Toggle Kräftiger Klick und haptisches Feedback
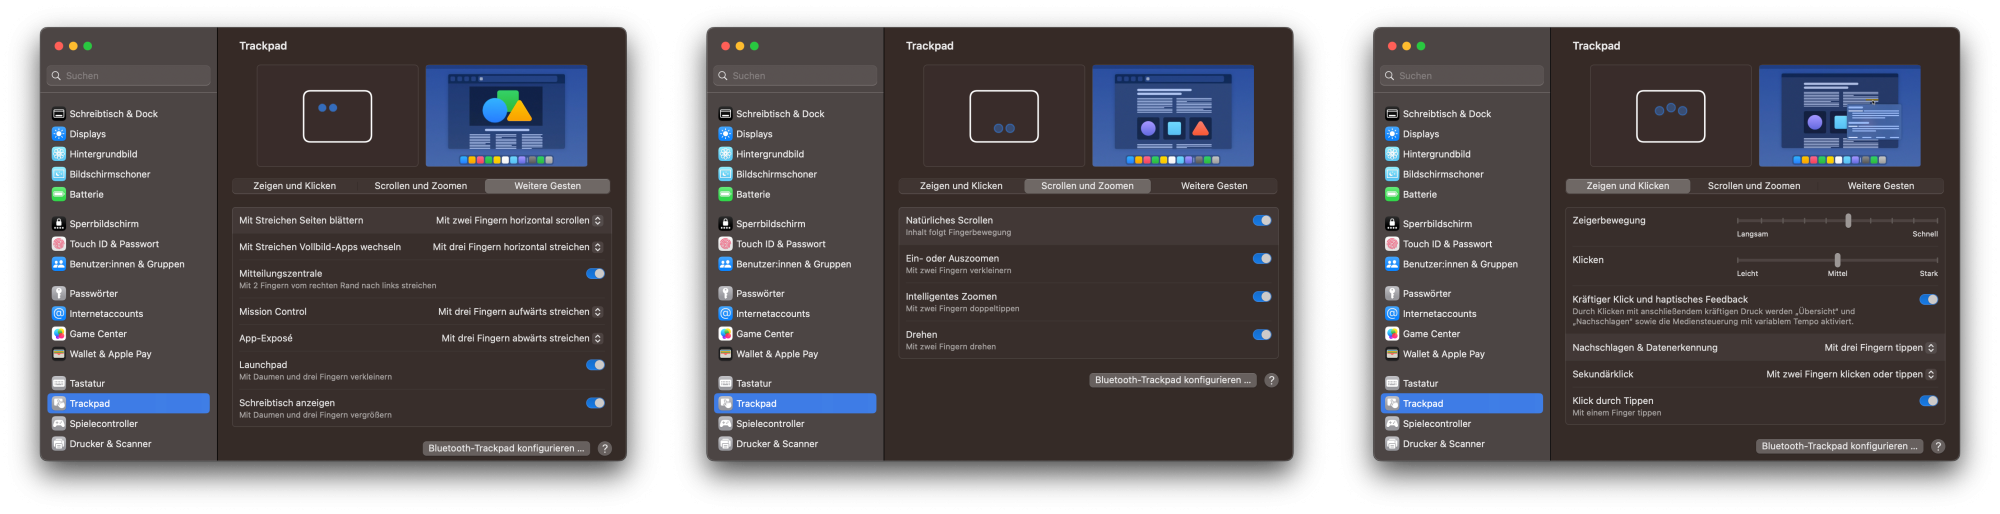The height and width of the screenshot is (514, 2000). (1929, 299)
